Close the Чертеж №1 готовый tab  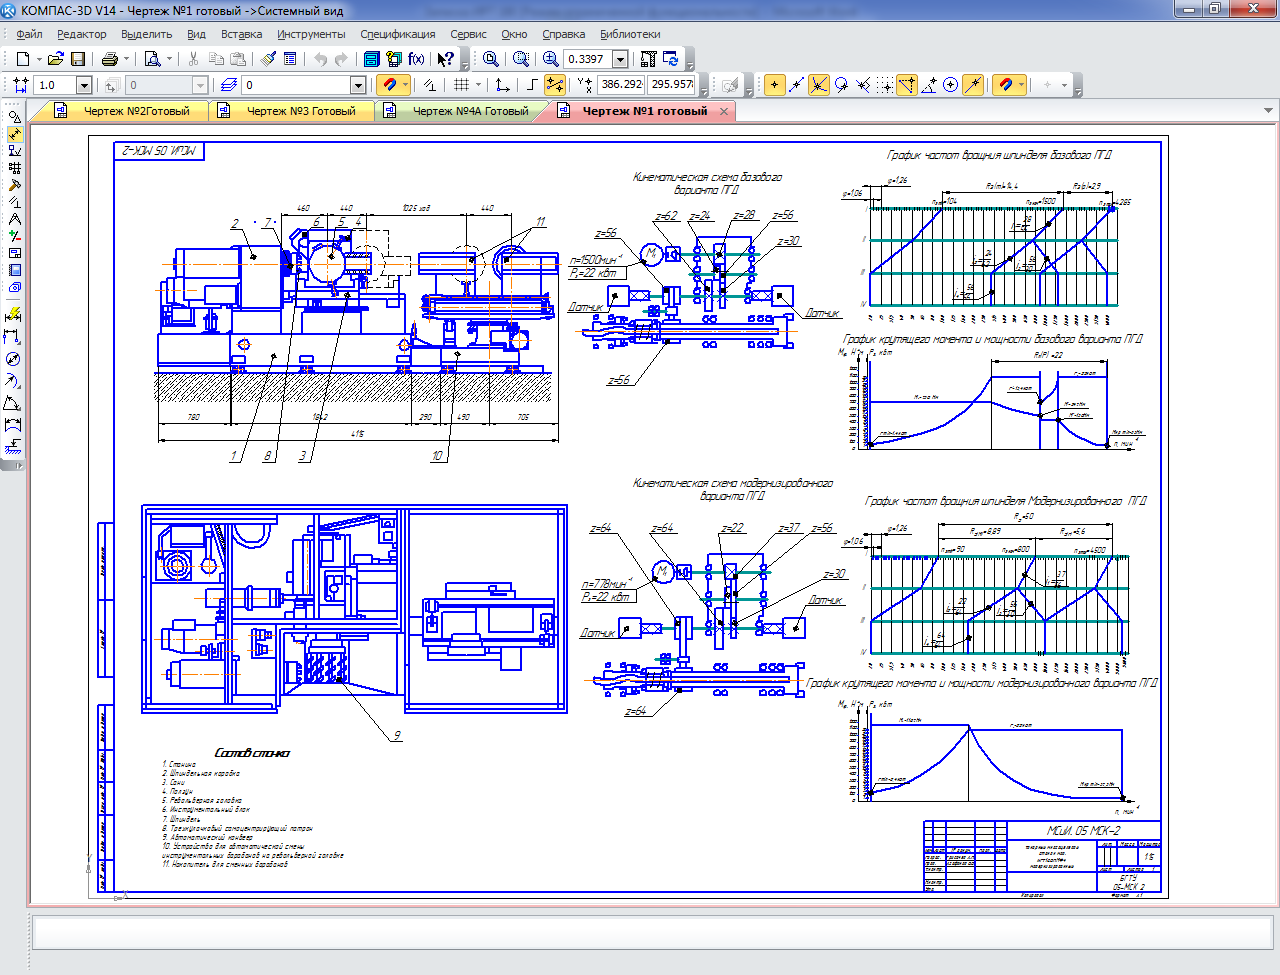(725, 111)
